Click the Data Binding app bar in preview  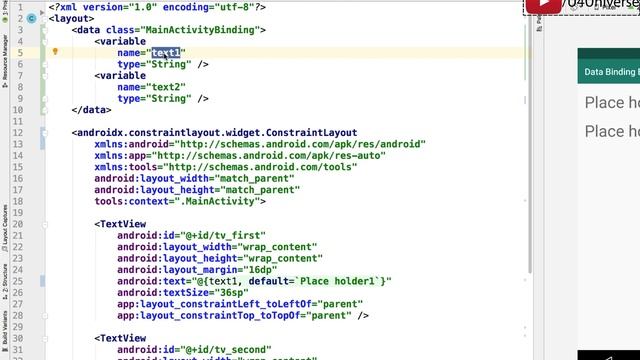tap(609, 72)
